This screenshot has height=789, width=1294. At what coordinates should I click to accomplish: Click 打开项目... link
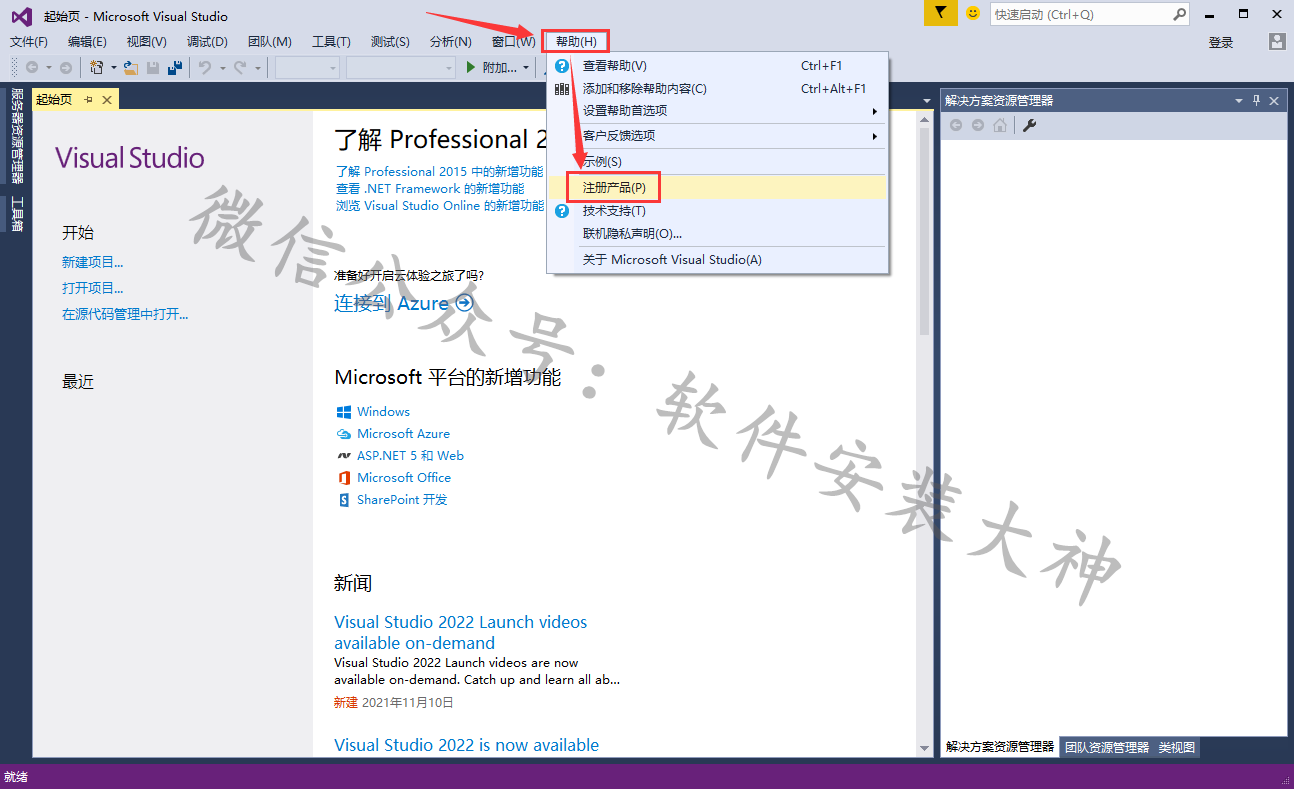[x=93, y=288]
